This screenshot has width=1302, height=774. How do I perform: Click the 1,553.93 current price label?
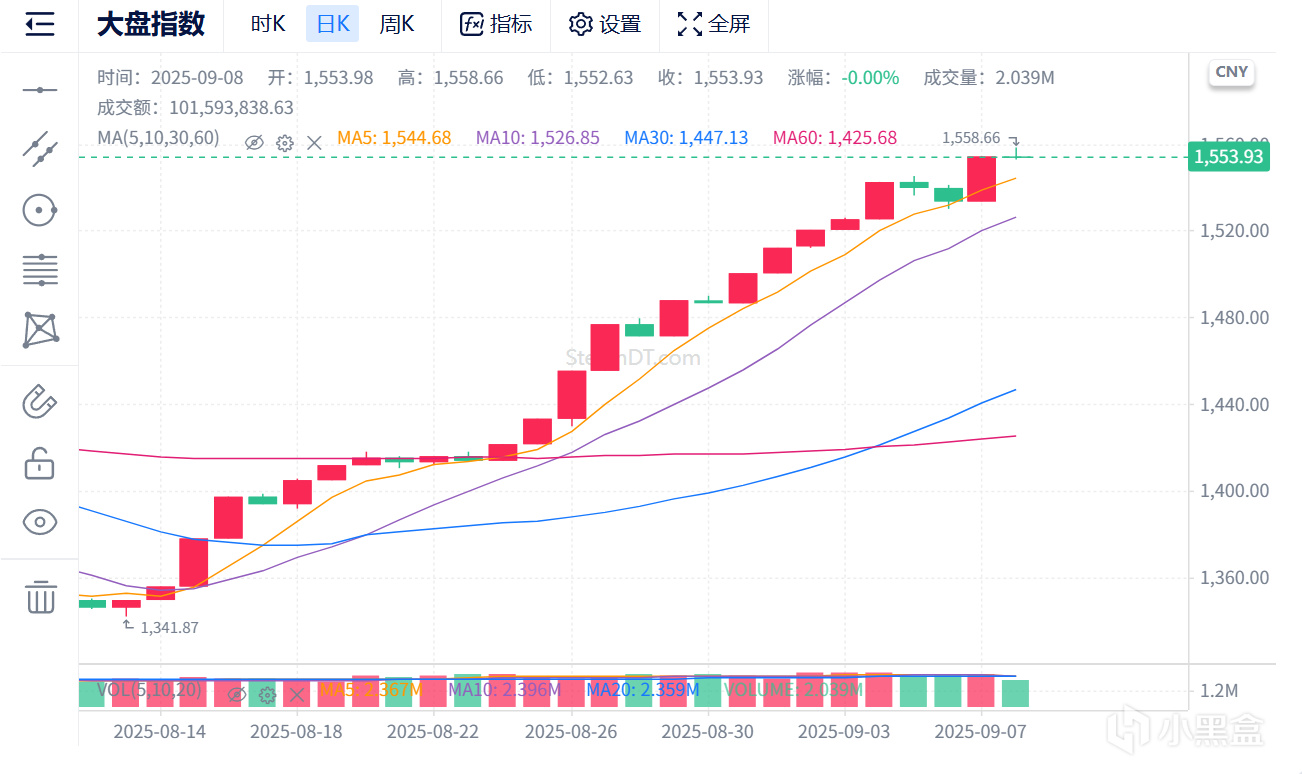1228,157
